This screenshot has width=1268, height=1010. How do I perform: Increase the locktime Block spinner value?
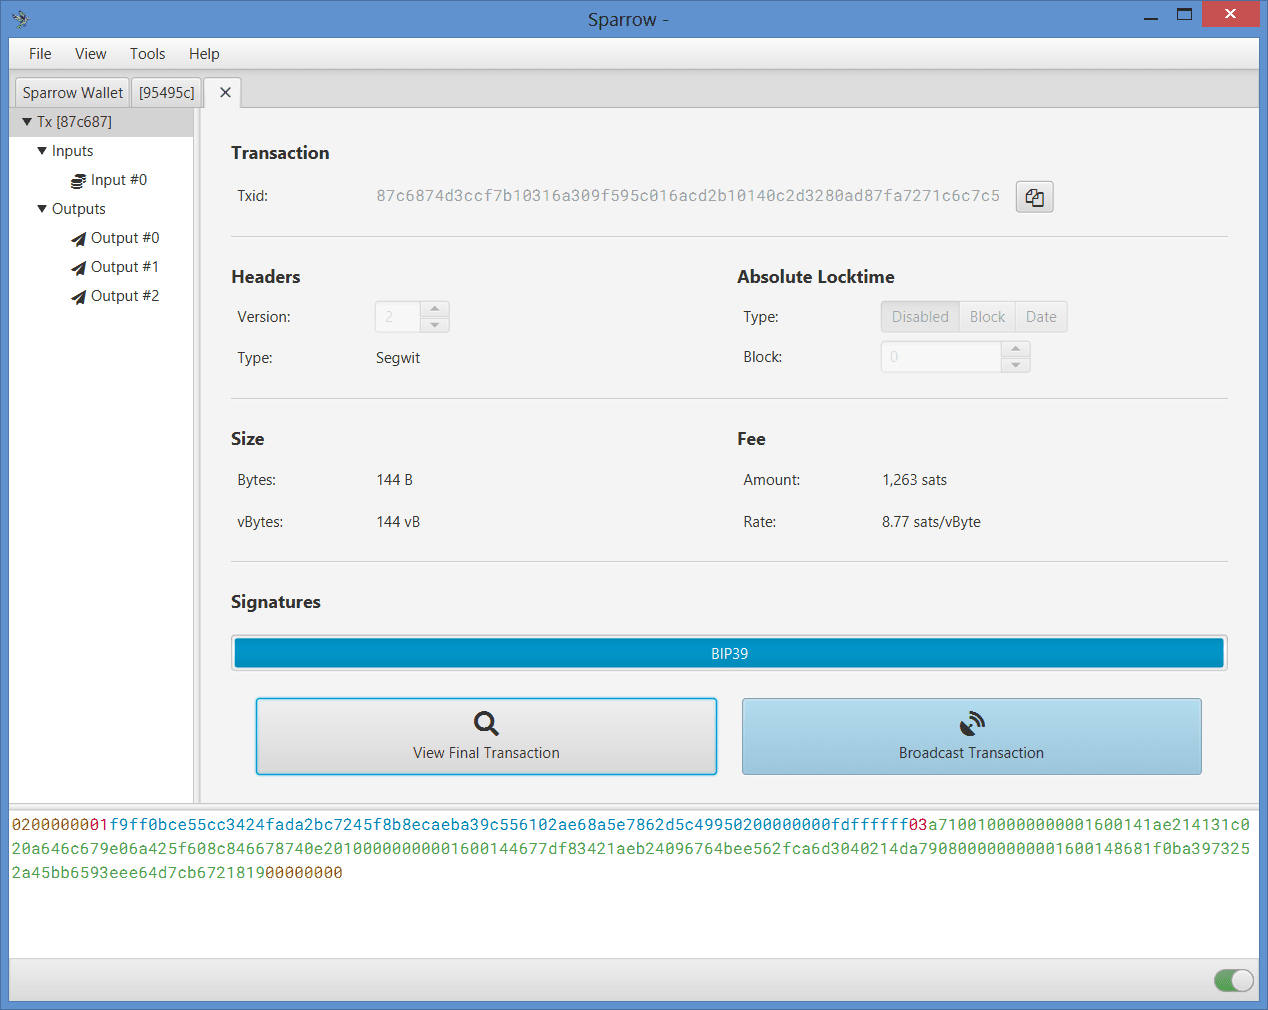click(x=1016, y=349)
